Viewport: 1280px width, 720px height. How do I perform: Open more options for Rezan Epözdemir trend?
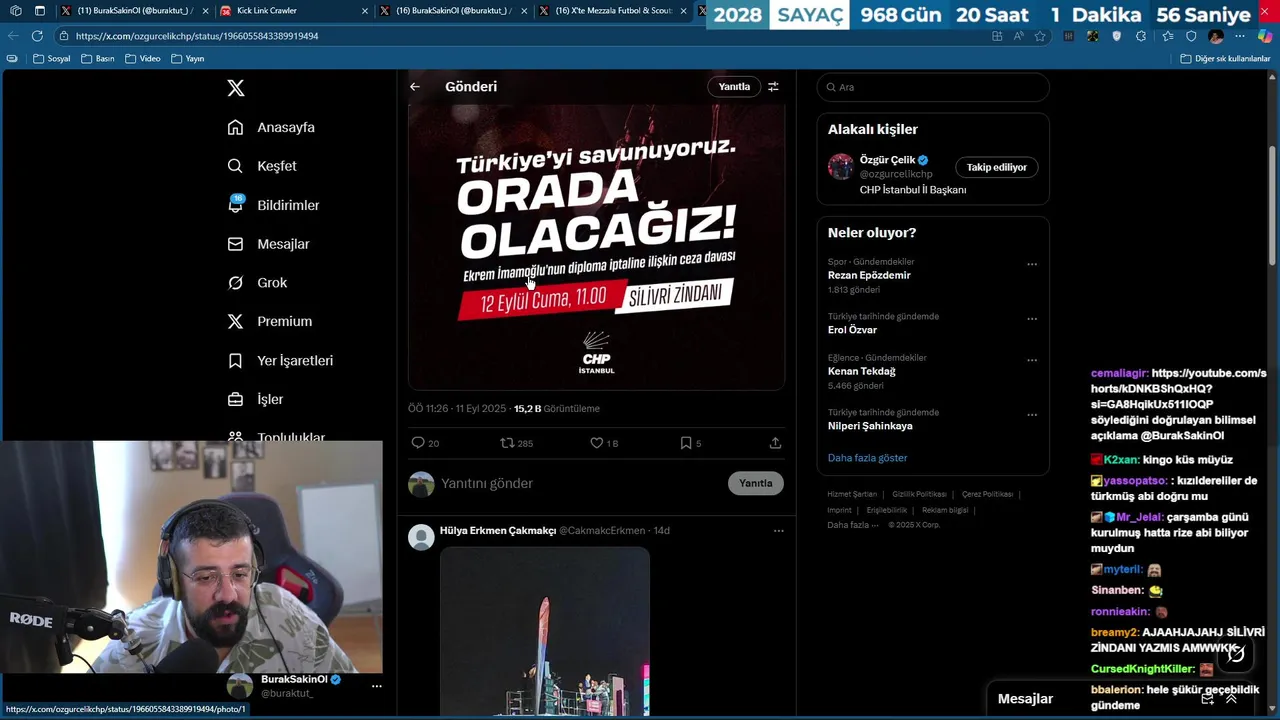1032,265
